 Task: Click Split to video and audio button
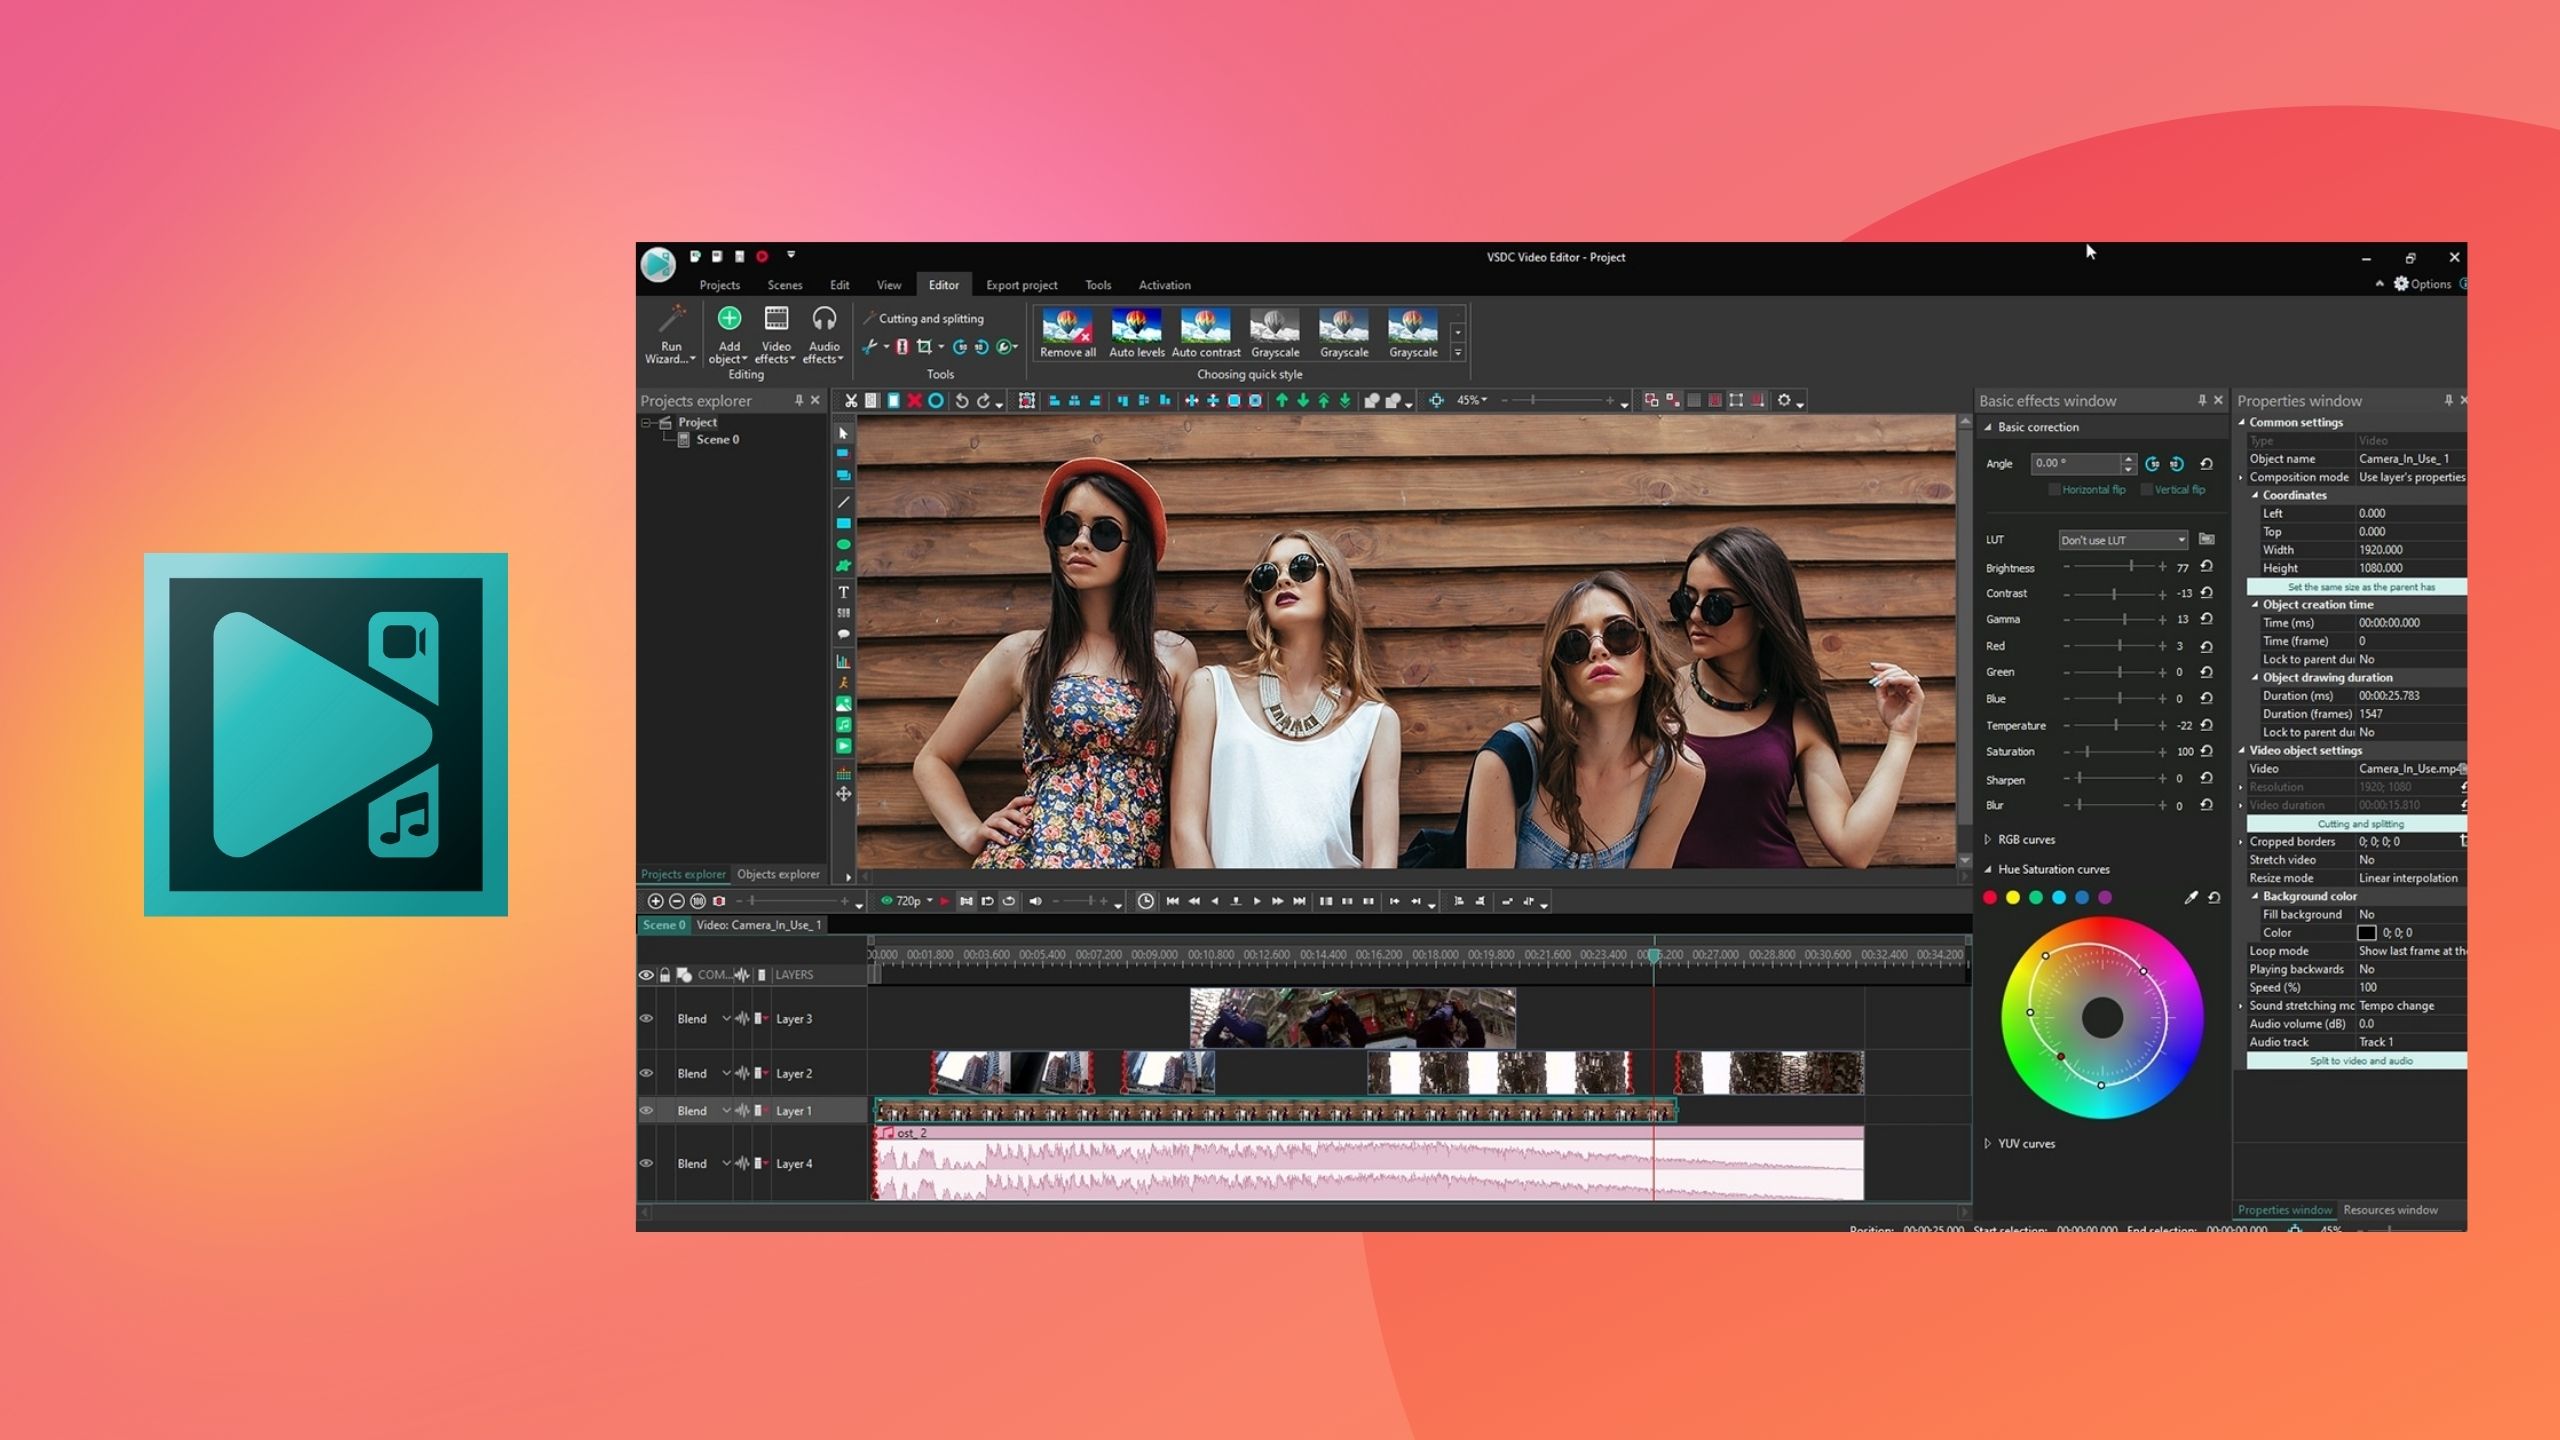point(2356,1061)
